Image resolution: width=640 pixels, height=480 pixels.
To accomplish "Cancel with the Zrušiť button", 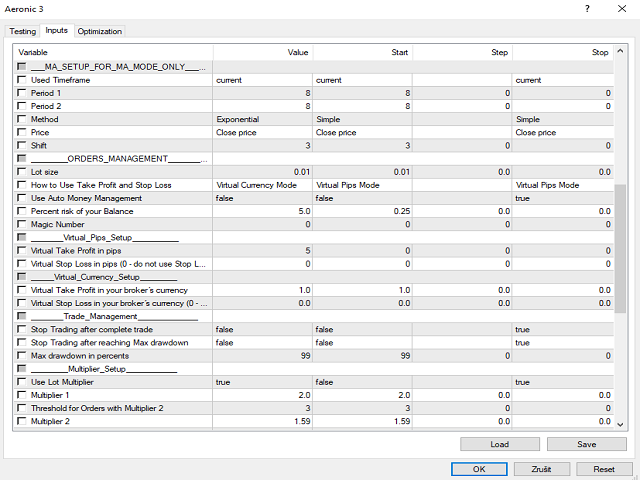I will (x=541, y=469).
